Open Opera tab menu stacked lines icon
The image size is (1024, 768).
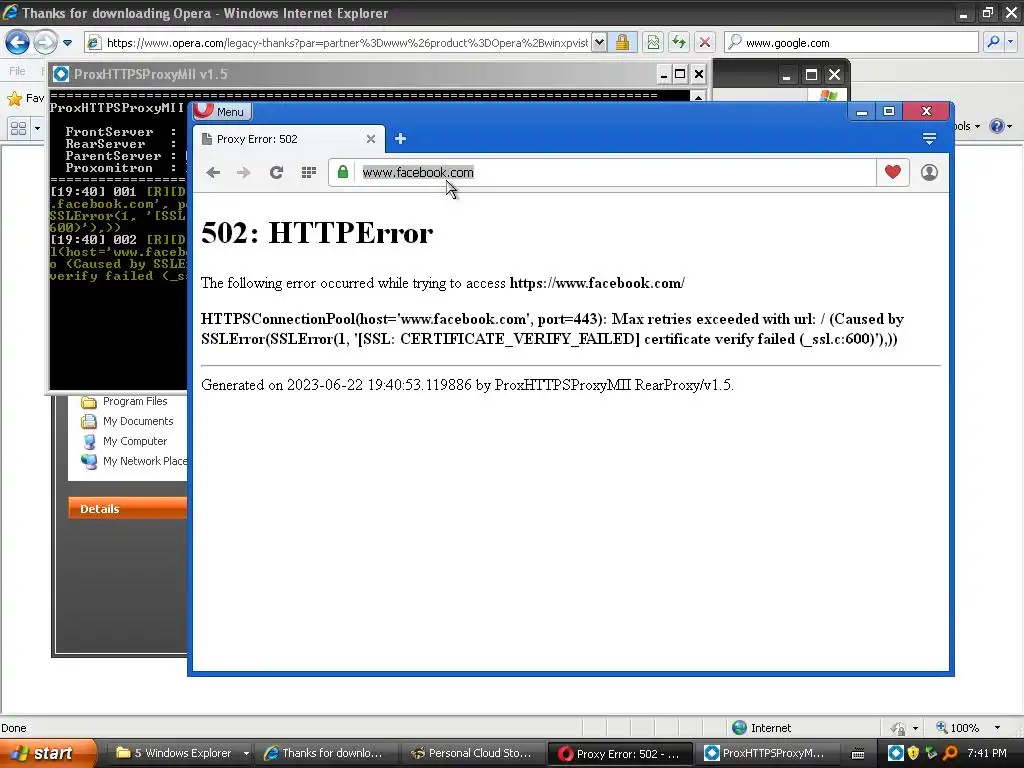click(x=929, y=138)
